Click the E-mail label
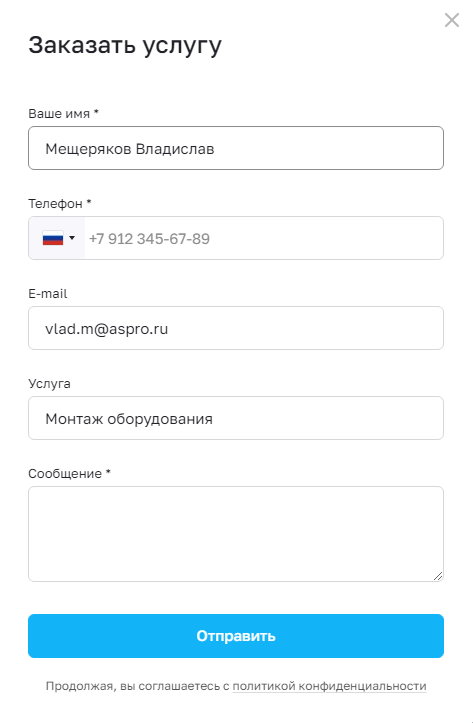 pyautogui.click(x=48, y=294)
